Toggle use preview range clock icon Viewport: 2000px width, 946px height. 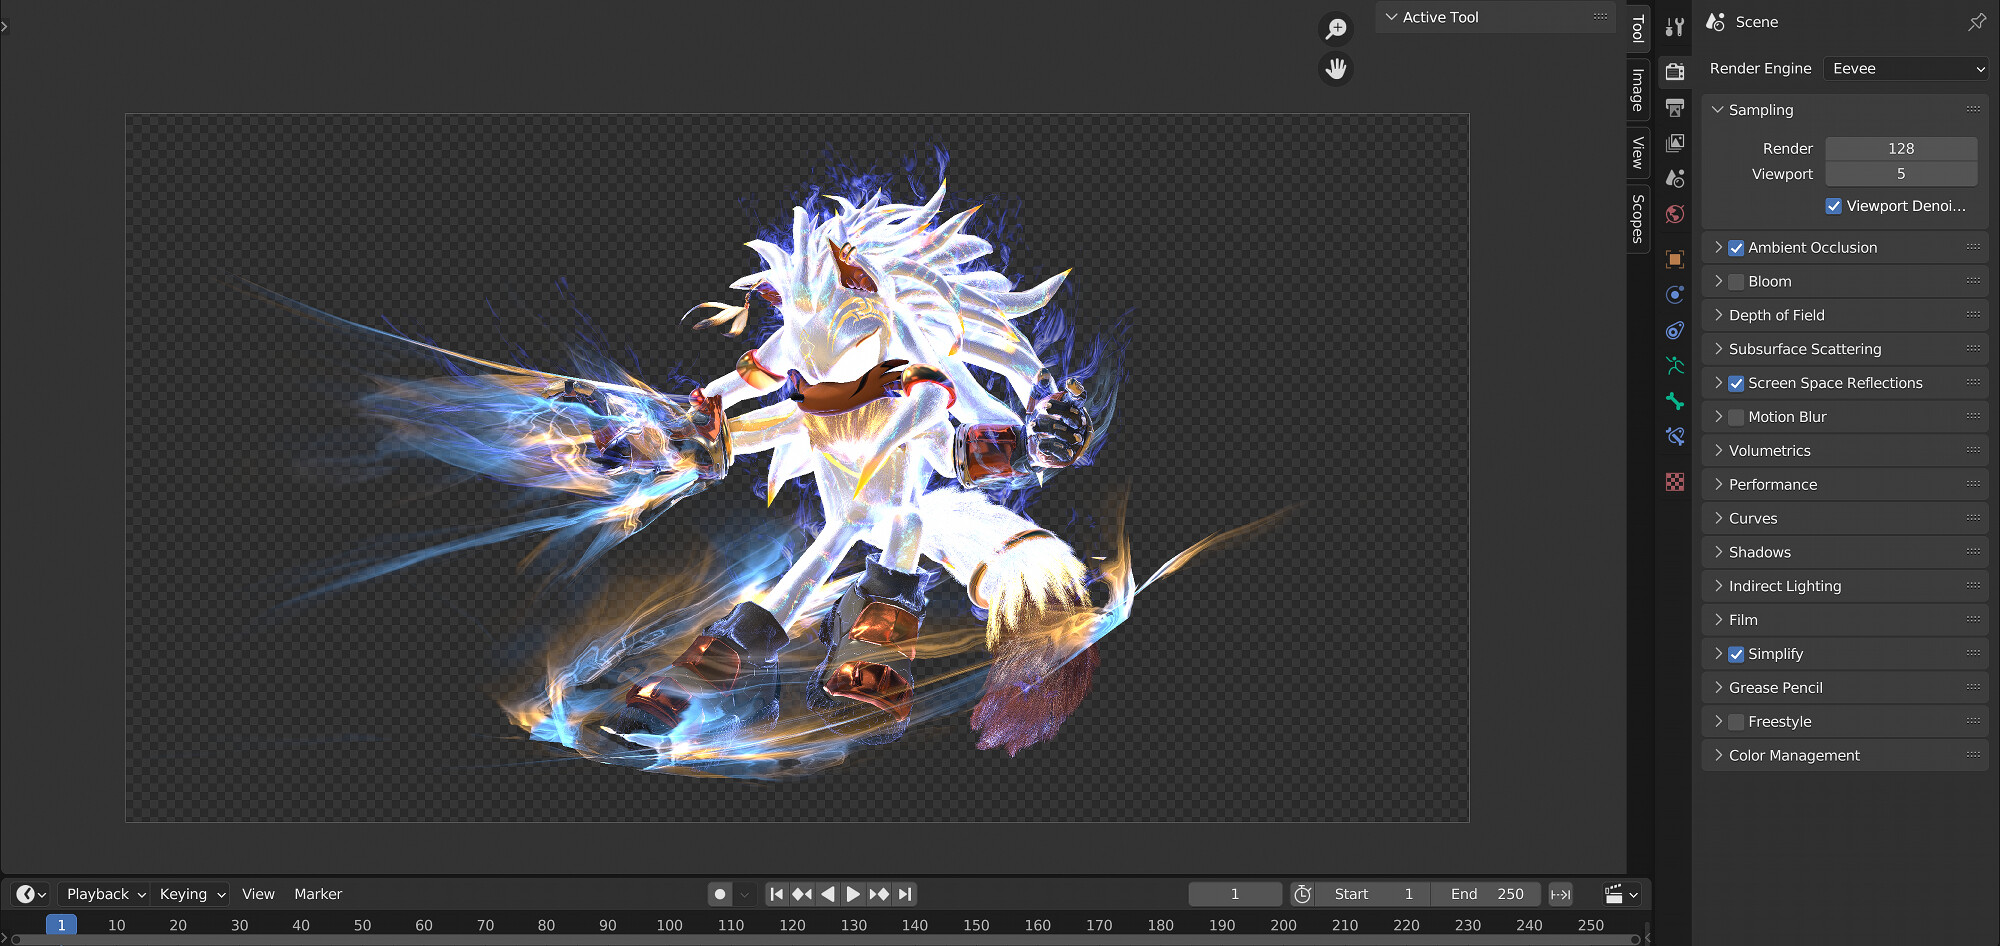pyautogui.click(x=1302, y=894)
